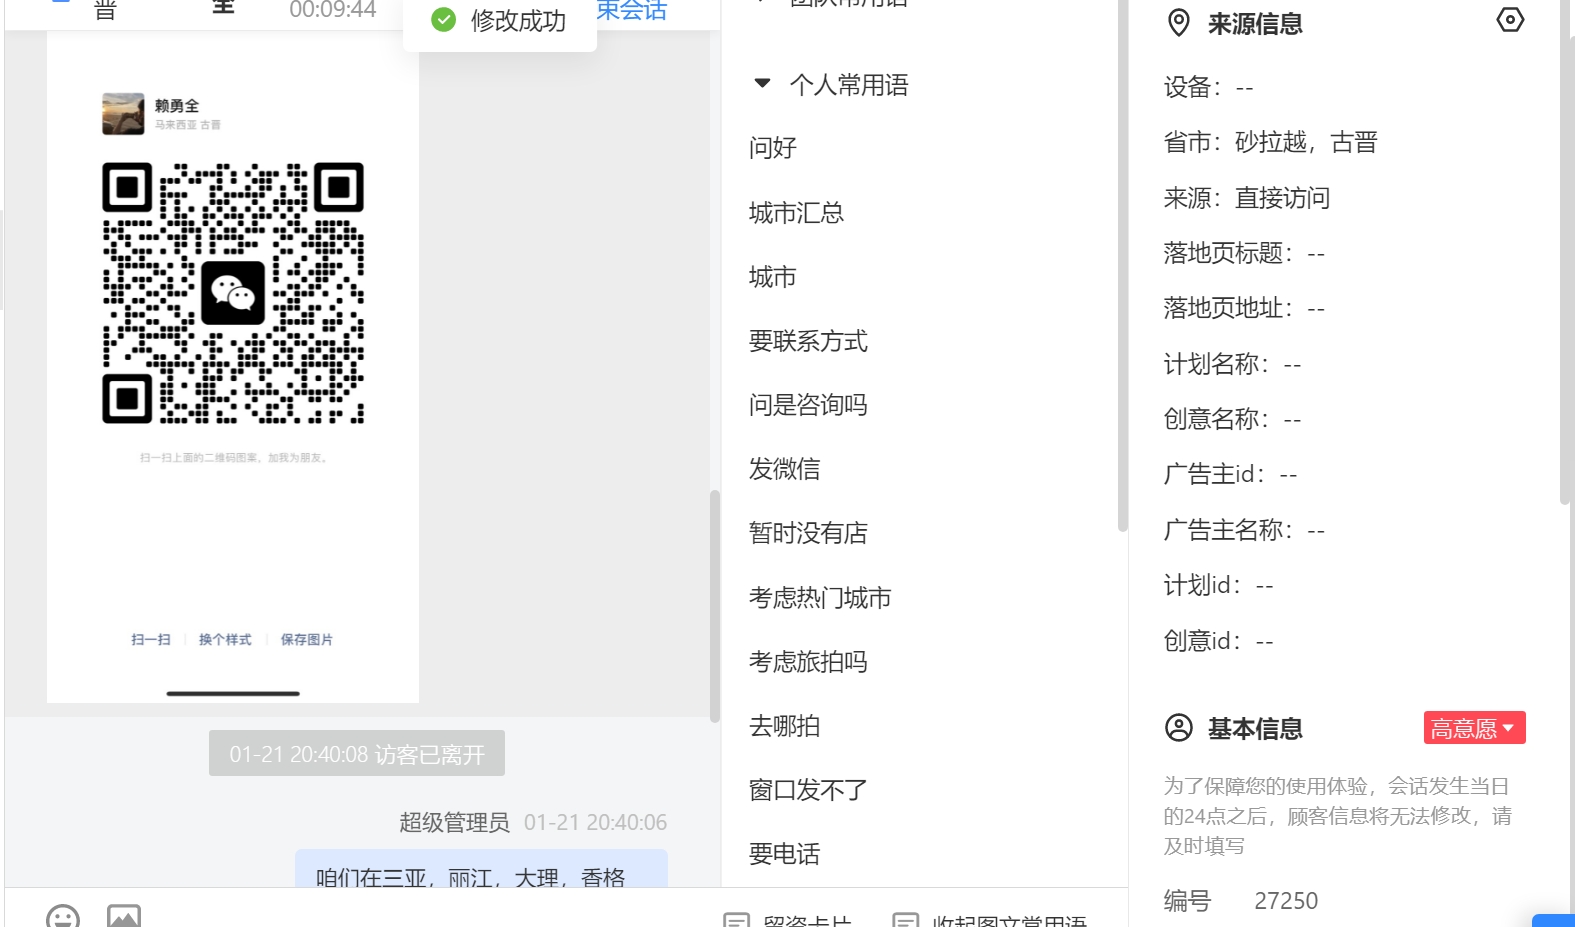Click the 创意名称 field row

1232,419
